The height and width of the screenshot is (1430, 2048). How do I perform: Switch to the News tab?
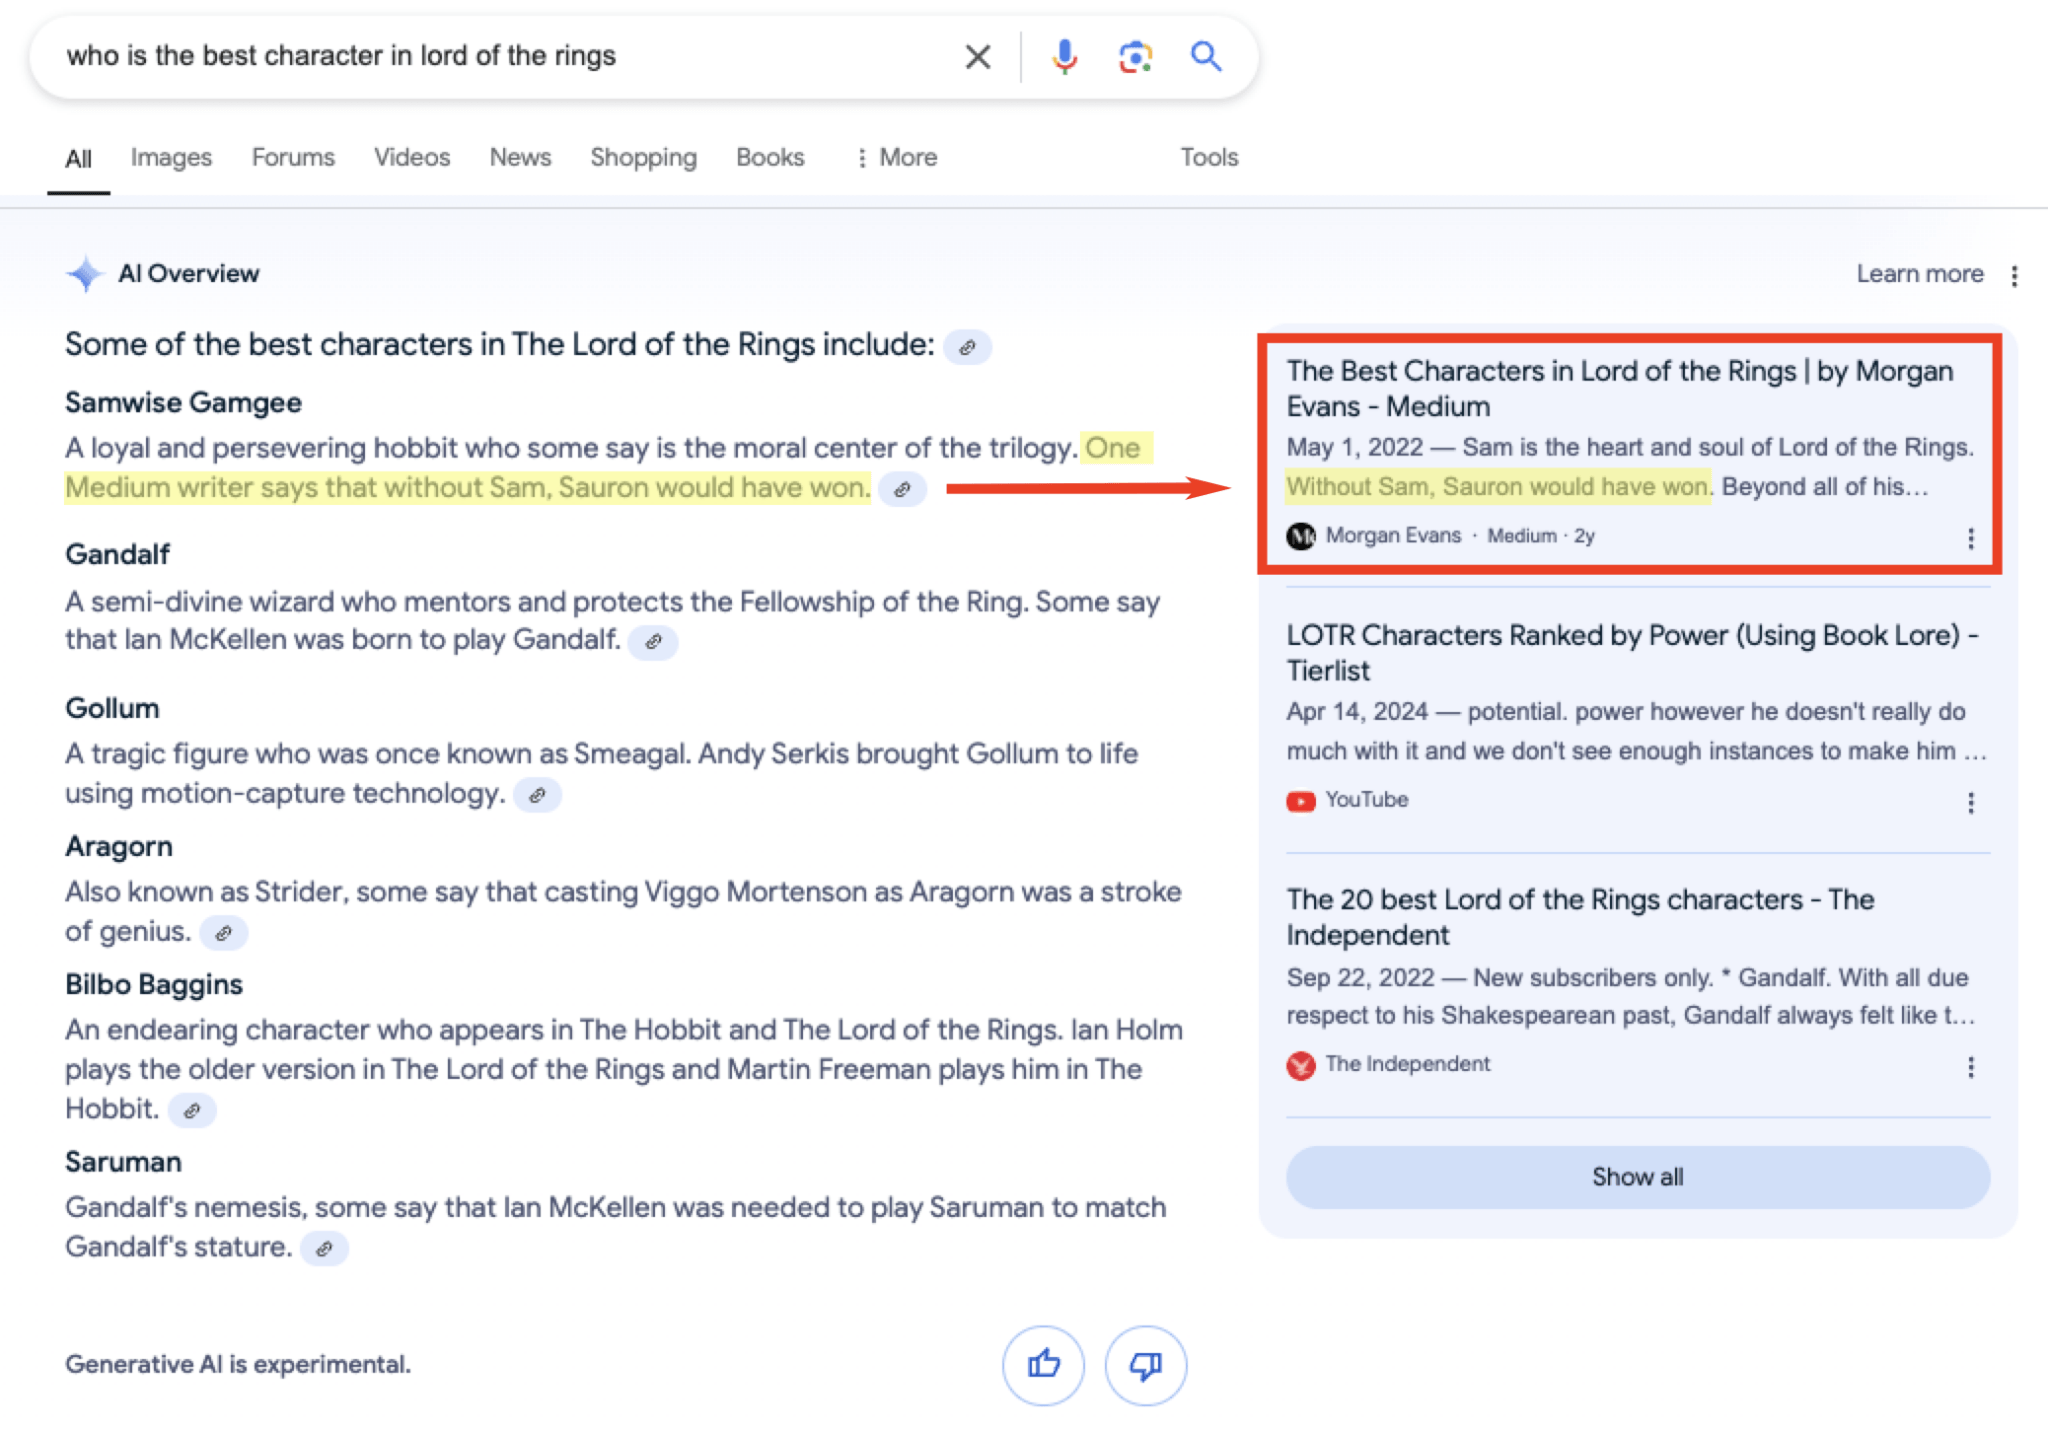tap(520, 158)
